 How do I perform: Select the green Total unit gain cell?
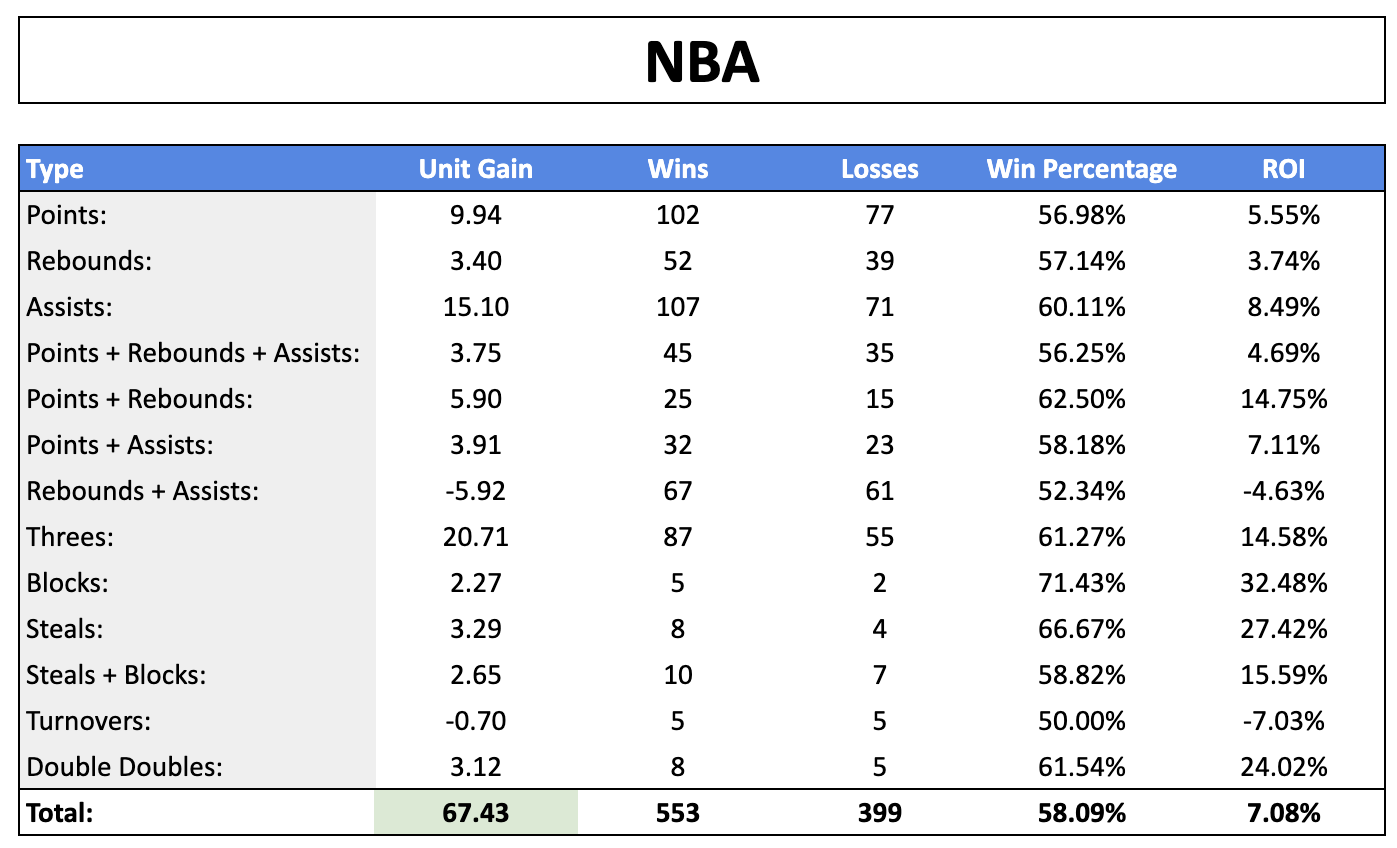[475, 813]
